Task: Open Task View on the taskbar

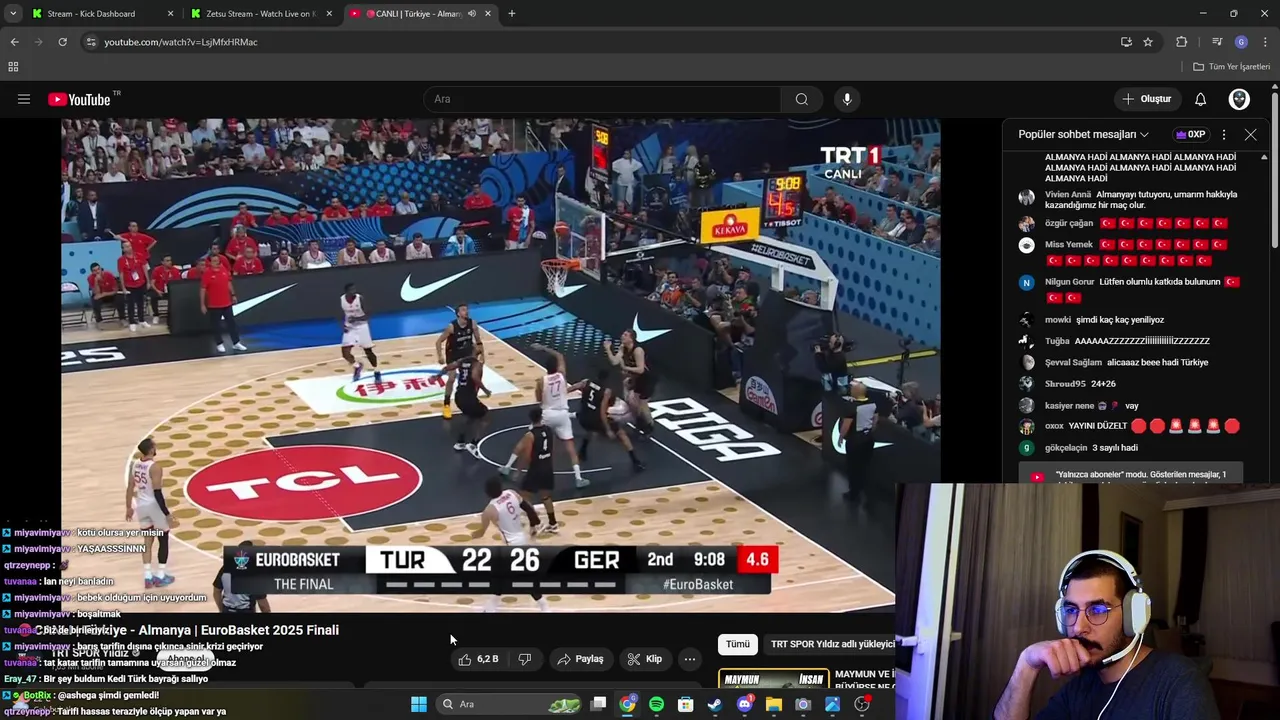Action: [598, 704]
